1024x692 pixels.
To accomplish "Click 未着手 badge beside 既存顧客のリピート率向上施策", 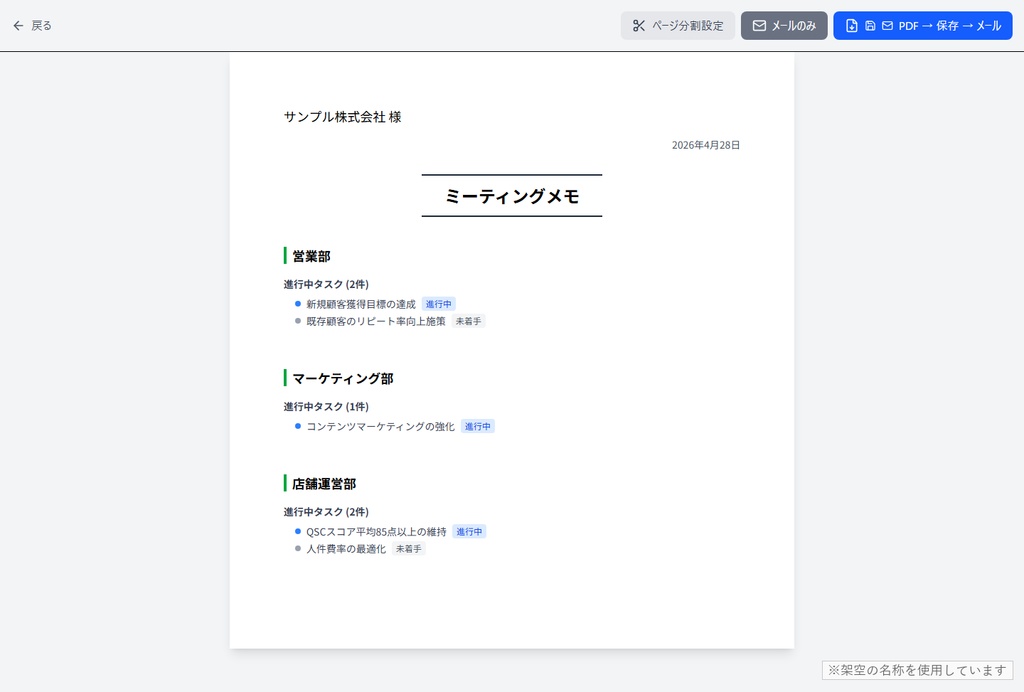I will 468,321.
